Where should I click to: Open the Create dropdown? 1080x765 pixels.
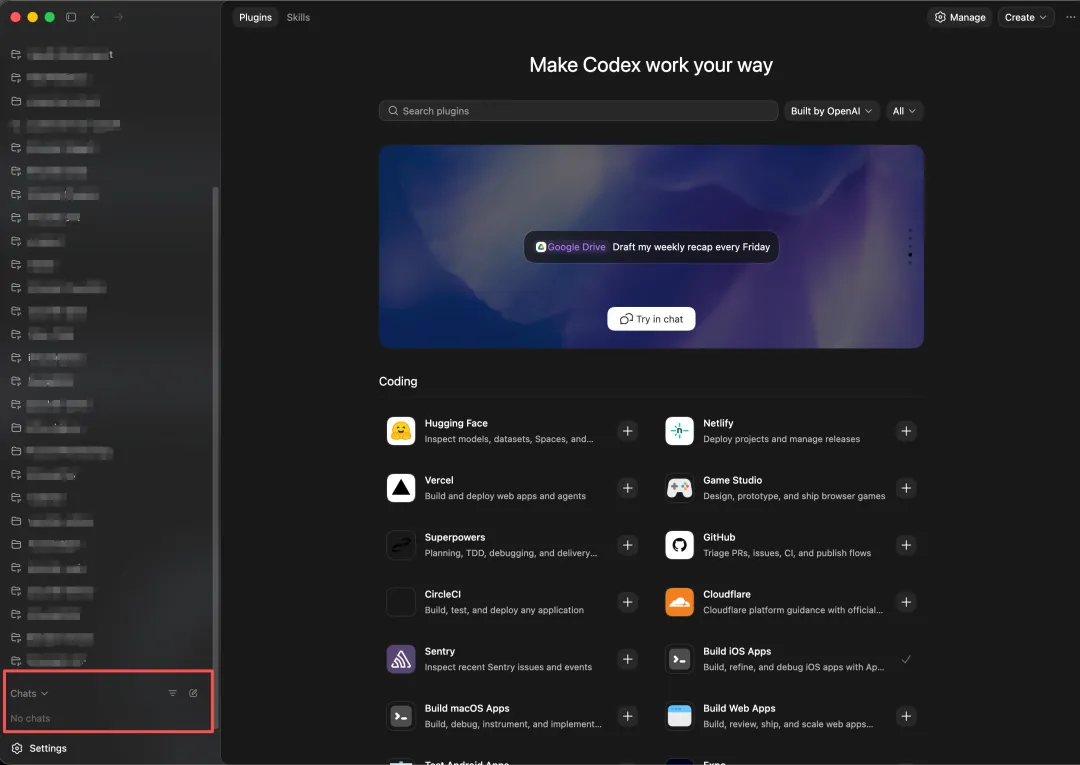1026,17
